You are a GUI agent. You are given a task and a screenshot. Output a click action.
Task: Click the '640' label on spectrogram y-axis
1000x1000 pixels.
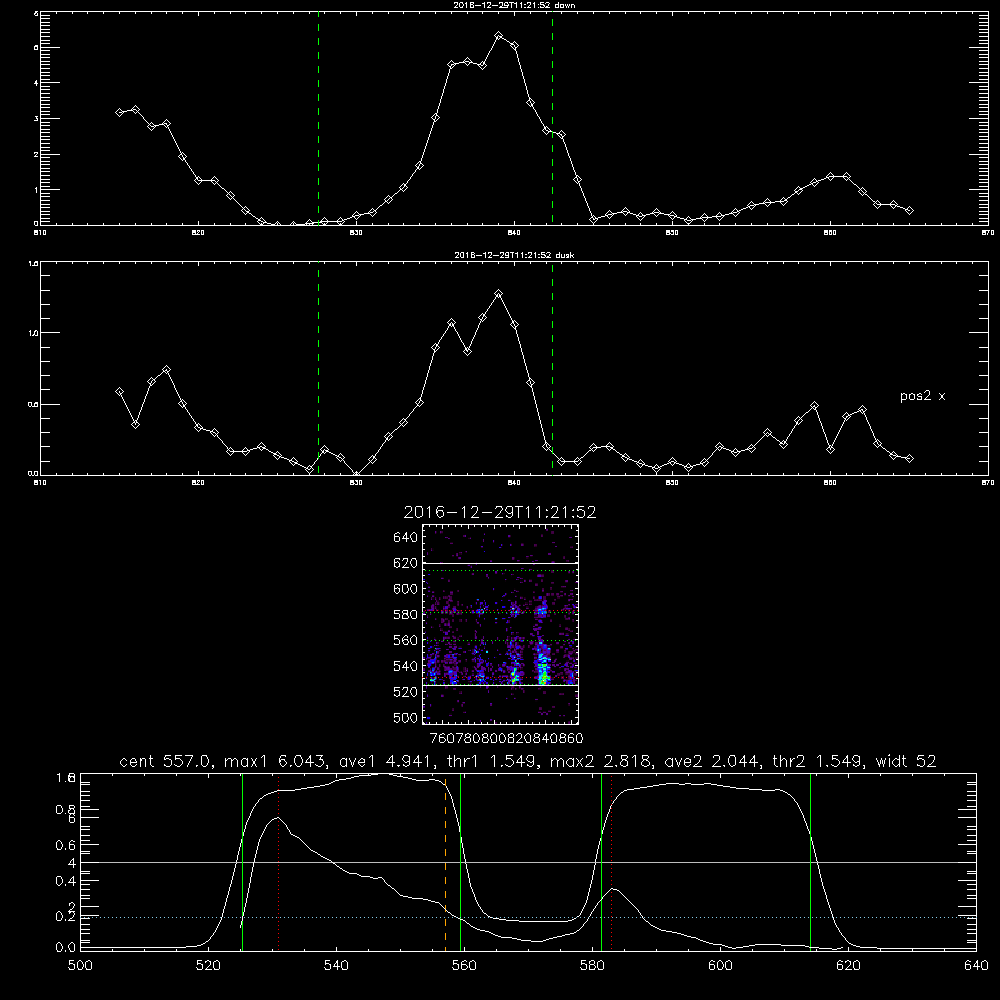(x=406, y=538)
